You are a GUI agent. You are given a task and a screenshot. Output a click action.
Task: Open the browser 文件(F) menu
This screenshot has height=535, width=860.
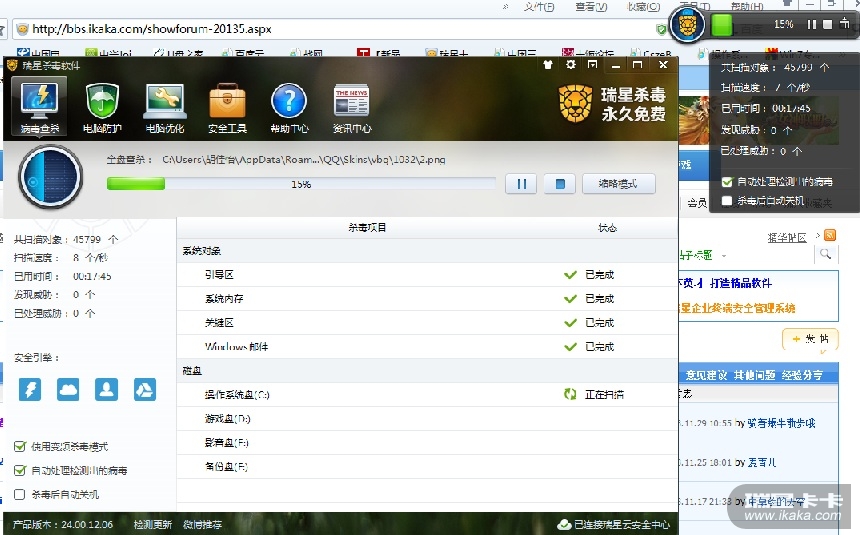point(539,7)
